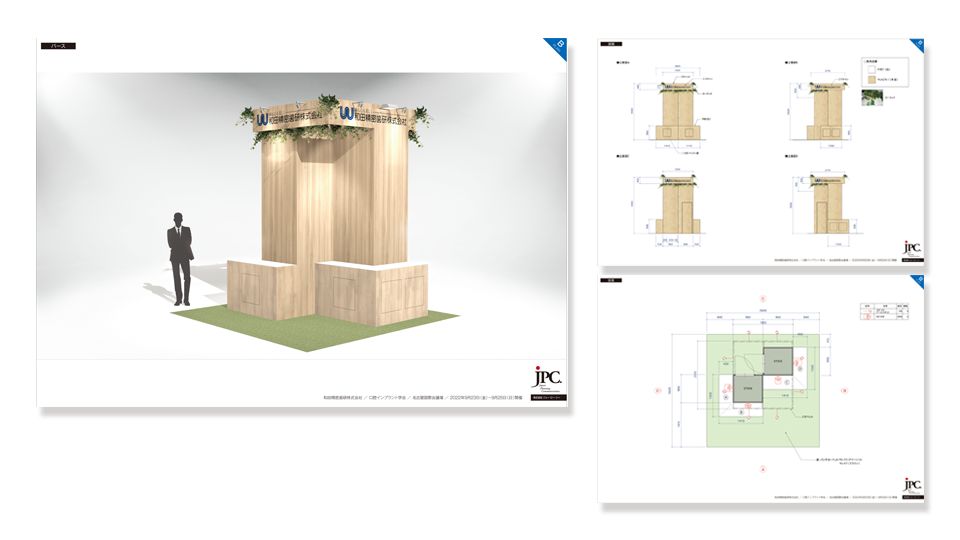This screenshot has height=540, width=960.
Task: Click the plant photo sample on the elevation sheet
Action: click(872, 97)
